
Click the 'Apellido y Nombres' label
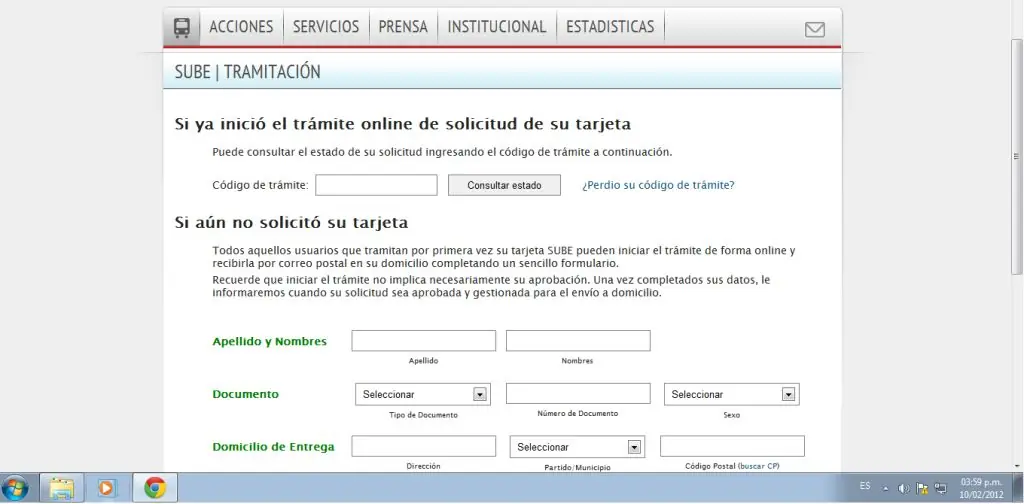[x=270, y=341]
